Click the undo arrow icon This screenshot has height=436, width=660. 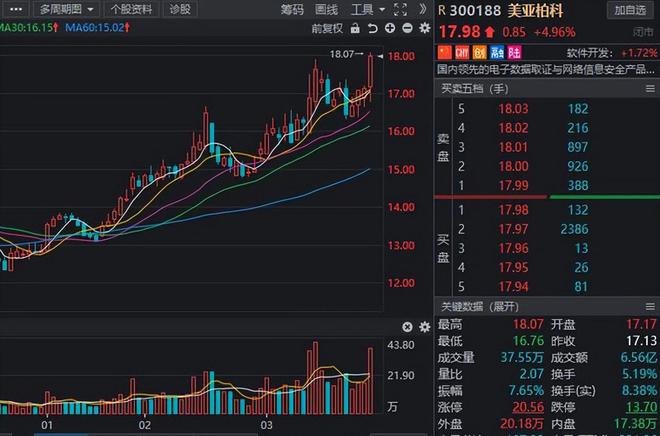pyautogui.click(x=373, y=28)
